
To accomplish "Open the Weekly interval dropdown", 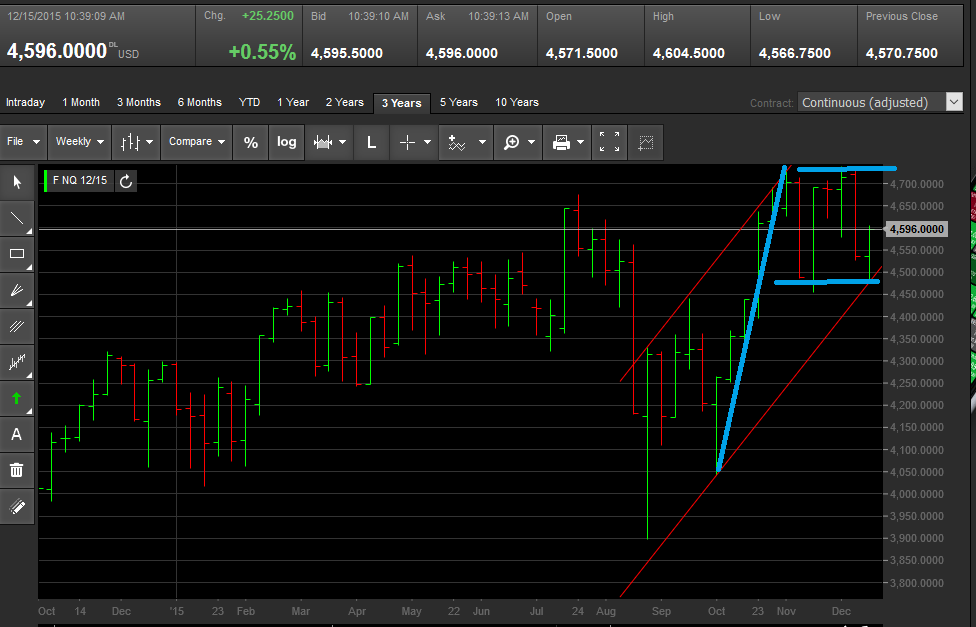I will click(80, 142).
